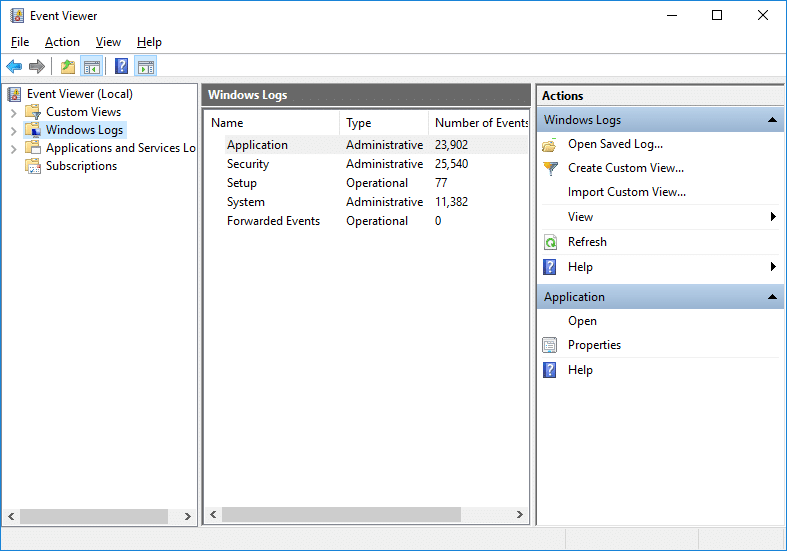
Task: Open the Action menu
Action: click(x=62, y=42)
